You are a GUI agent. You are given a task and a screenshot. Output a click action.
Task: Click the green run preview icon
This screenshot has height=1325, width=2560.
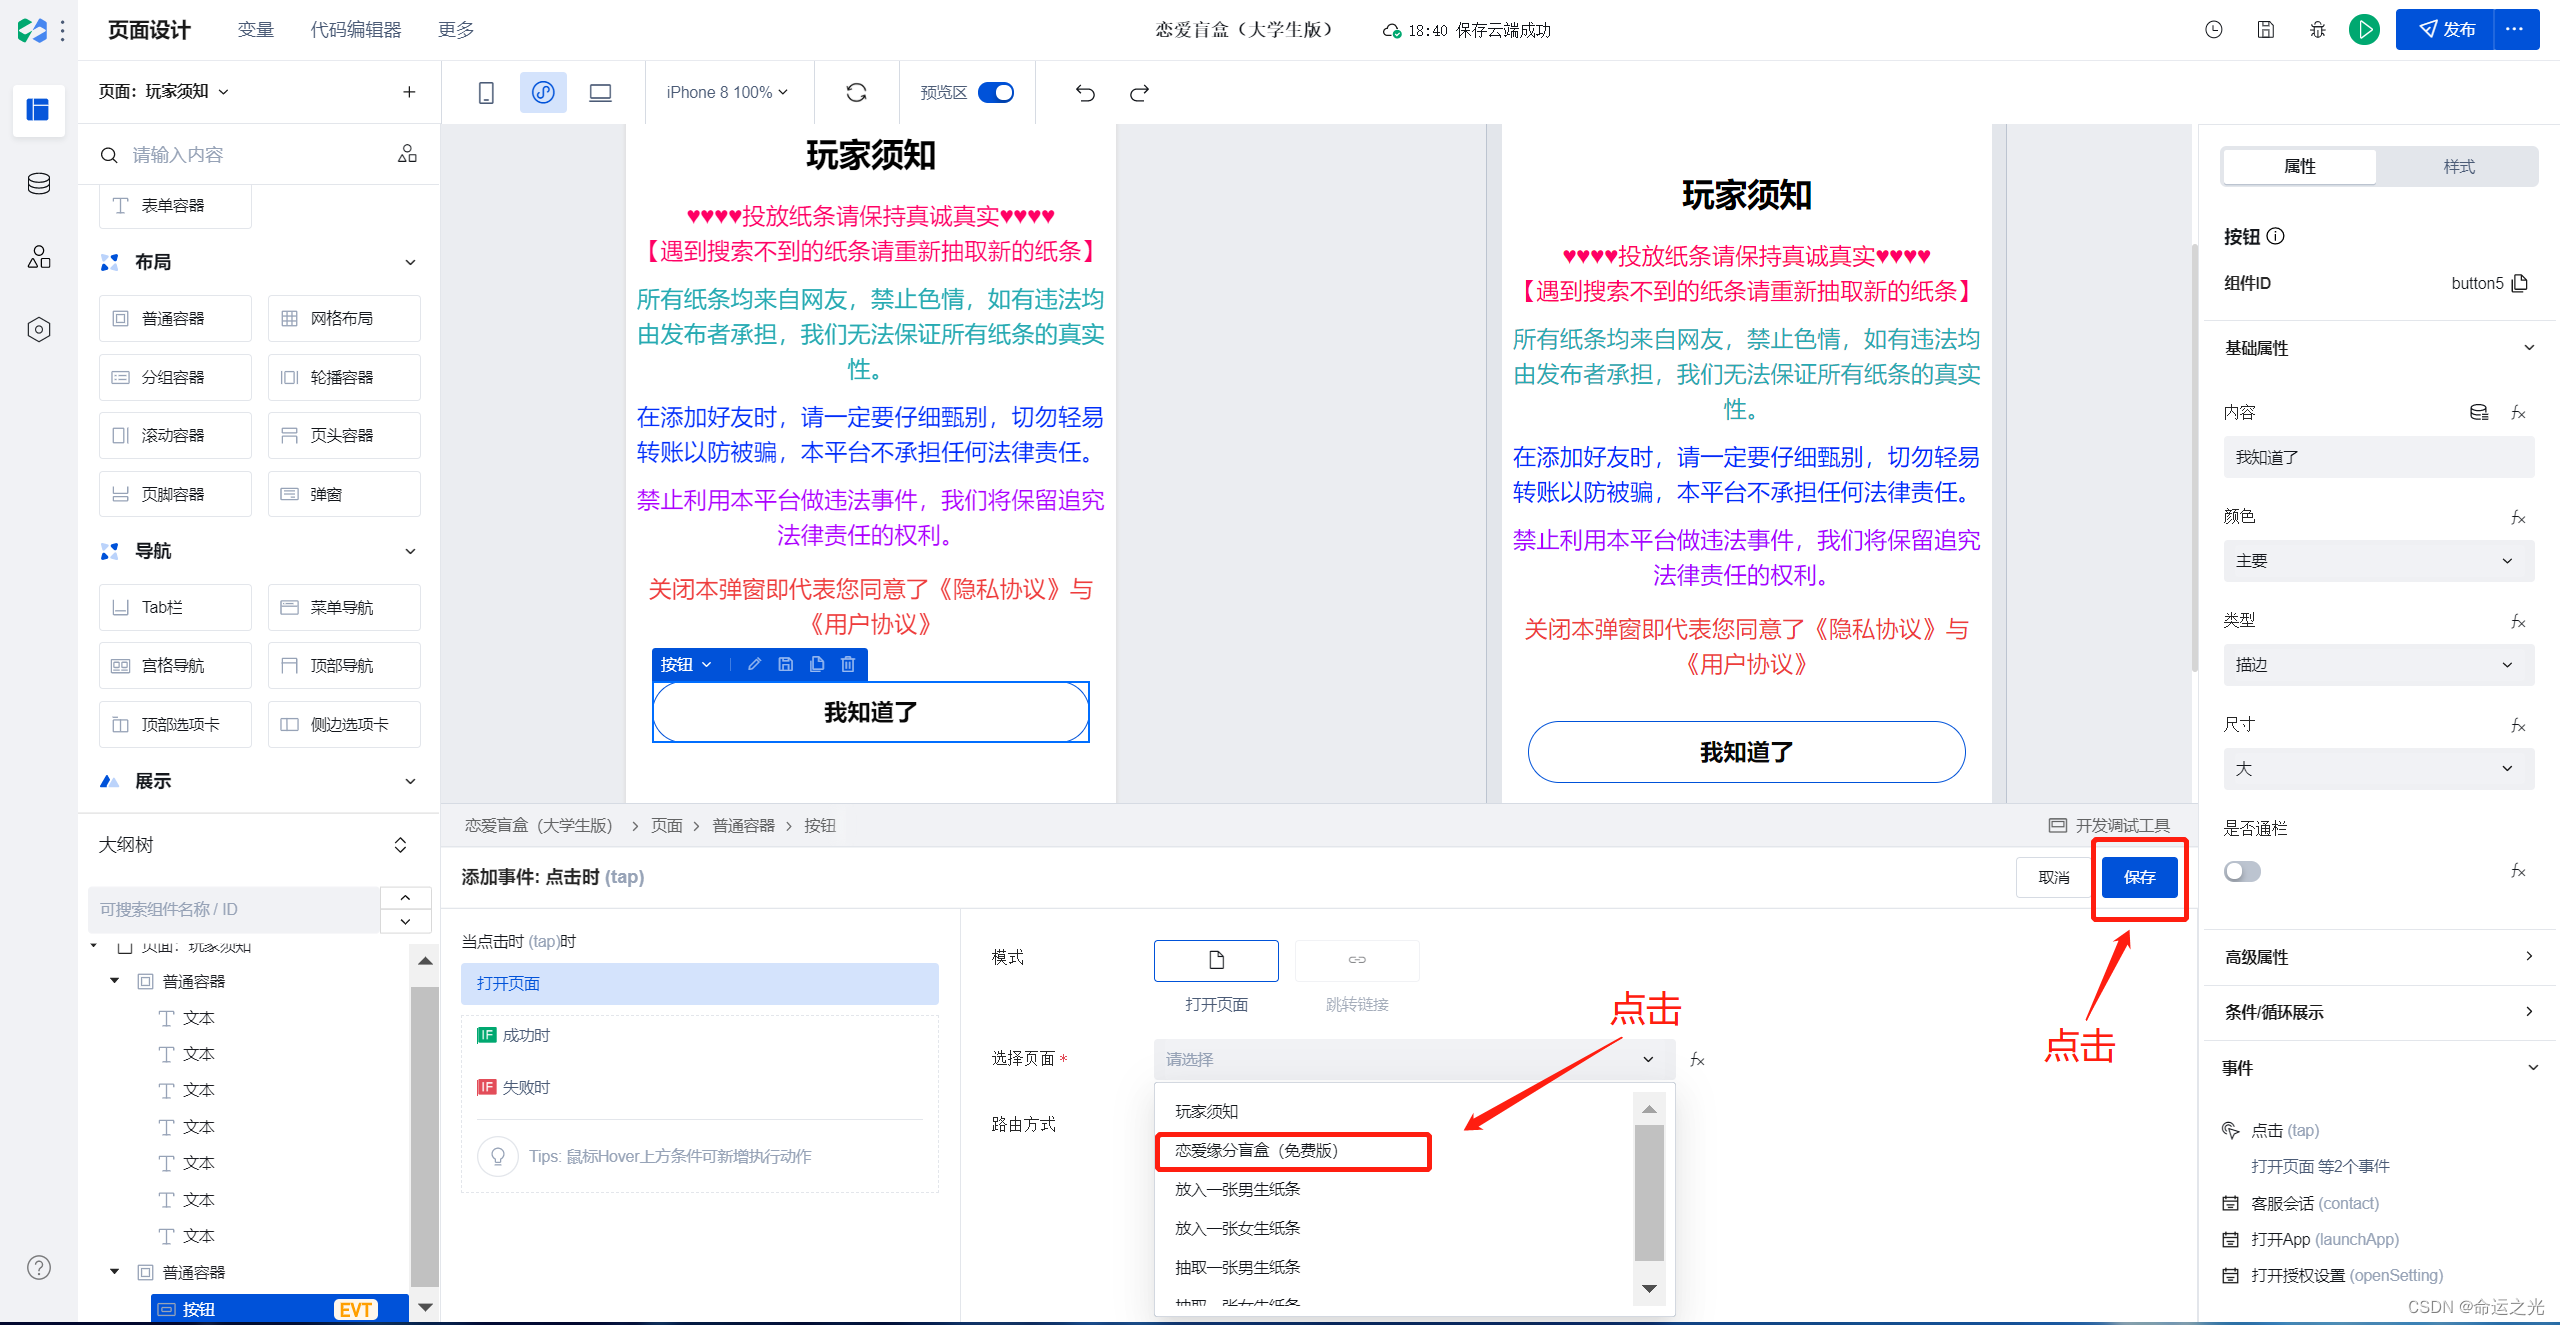coord(2364,30)
